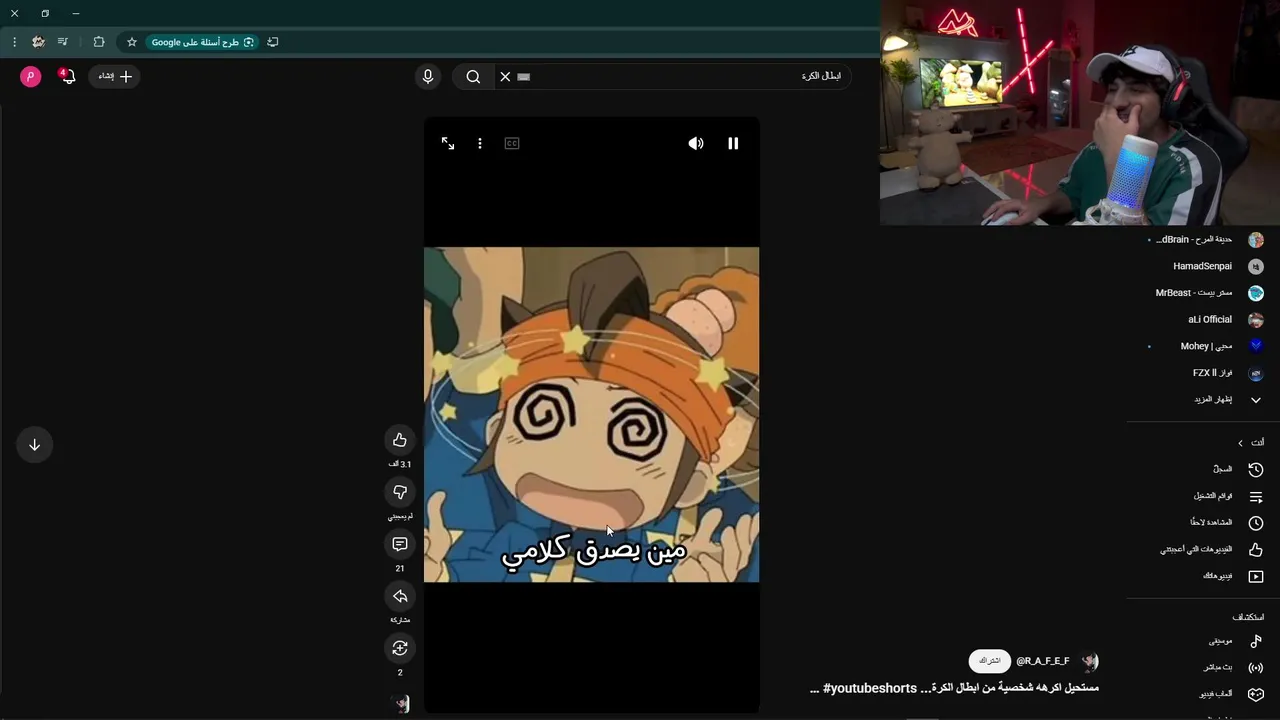Open the browser profile avatar
Screen dimensions: 1280x720
tap(38, 42)
